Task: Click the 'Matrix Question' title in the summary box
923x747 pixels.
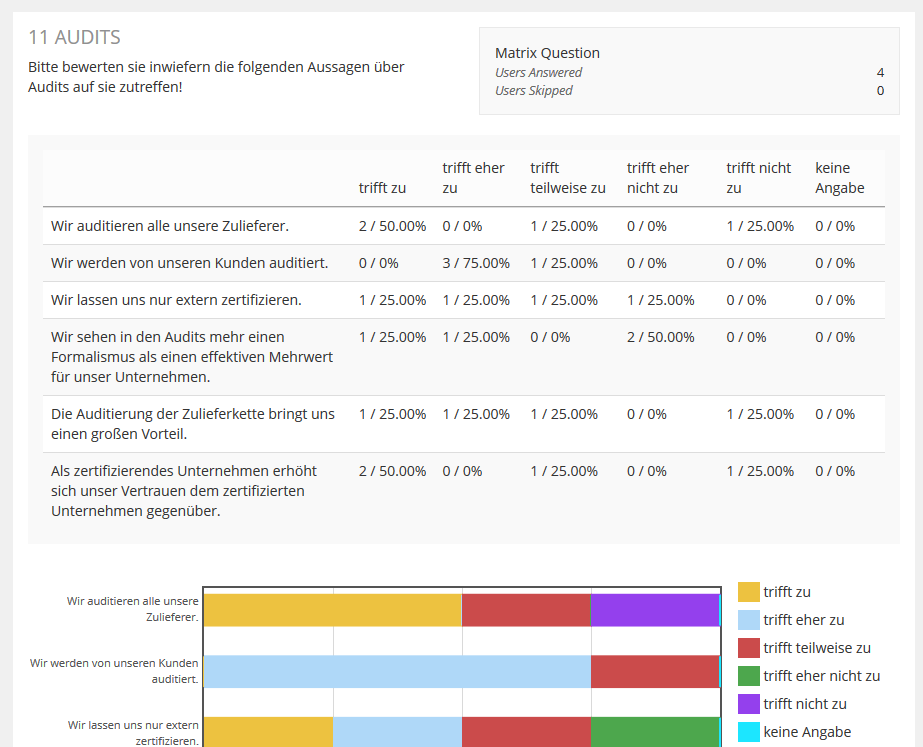Action: [x=547, y=53]
